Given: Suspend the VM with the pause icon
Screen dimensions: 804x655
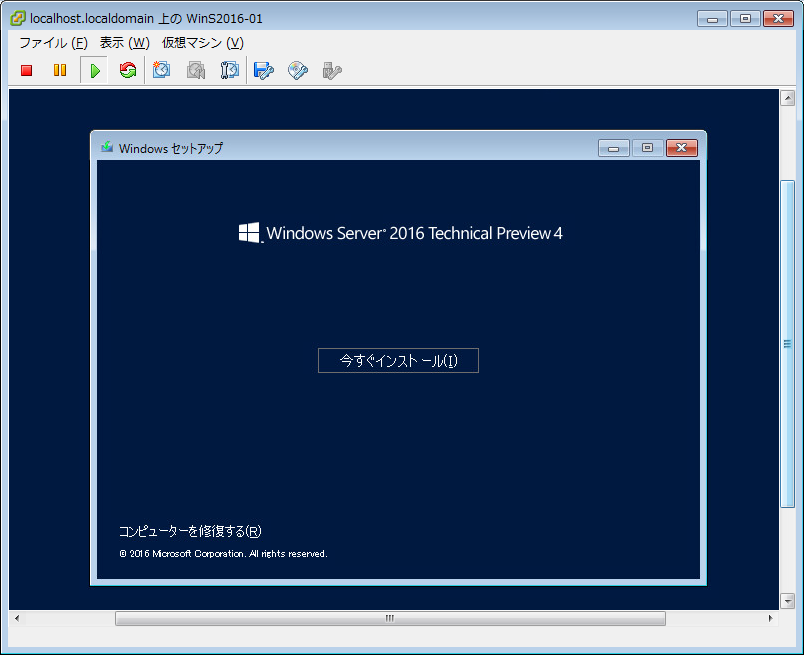Looking at the screenshot, I should [x=60, y=70].
